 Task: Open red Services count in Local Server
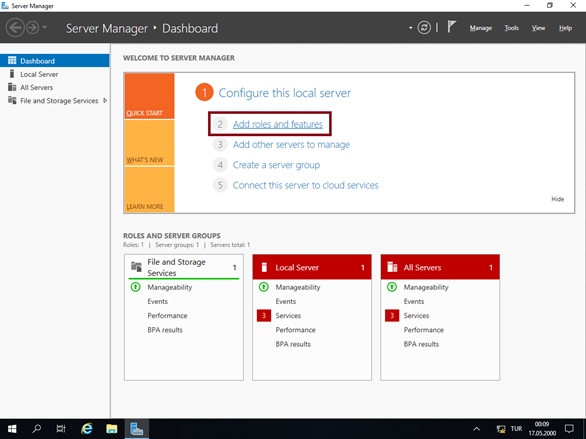(264, 316)
